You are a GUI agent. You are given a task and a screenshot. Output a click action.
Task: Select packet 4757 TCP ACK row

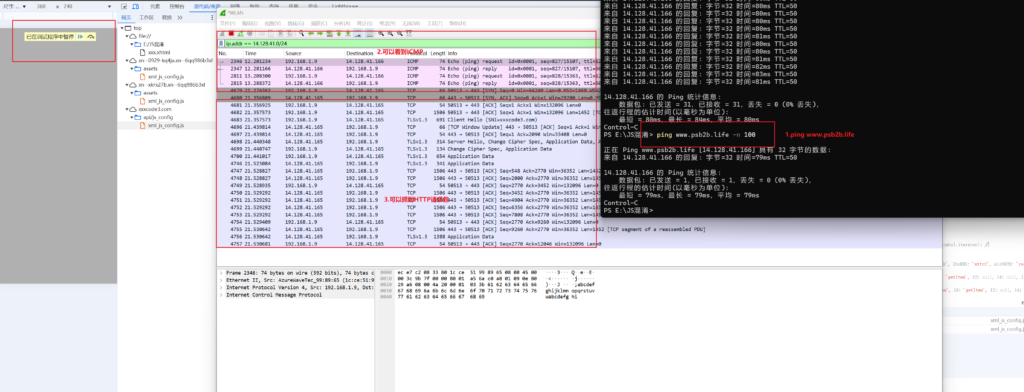[408, 244]
